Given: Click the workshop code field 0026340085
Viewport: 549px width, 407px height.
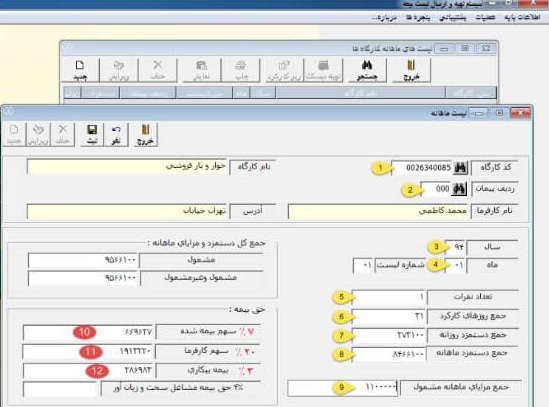Looking at the screenshot, I should tap(422, 168).
